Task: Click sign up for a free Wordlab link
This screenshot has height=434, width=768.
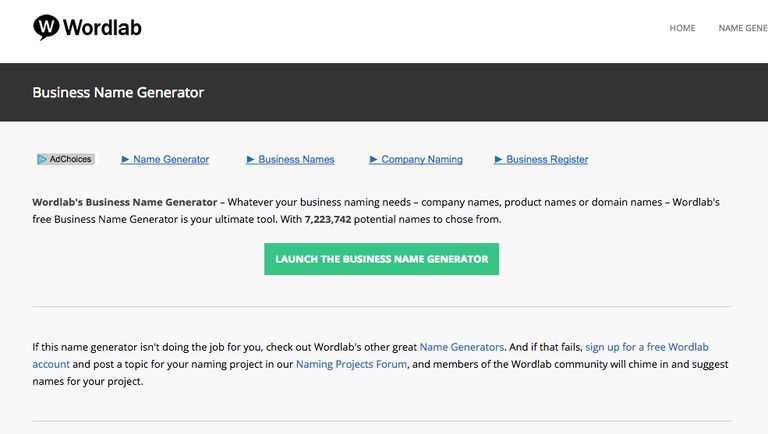Action: click(x=647, y=347)
